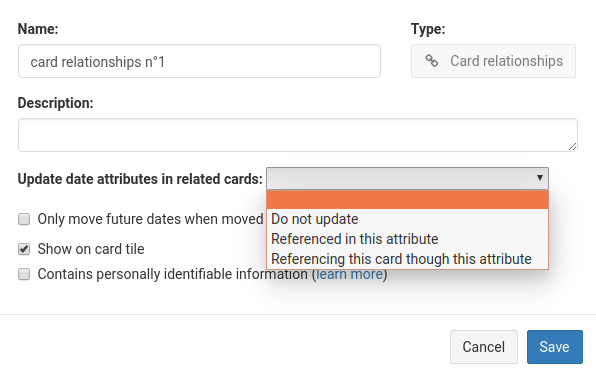Viewport: 596px width, 377px height.
Task: Focus the Name field with 'card relationships n°1'
Action: (199, 61)
